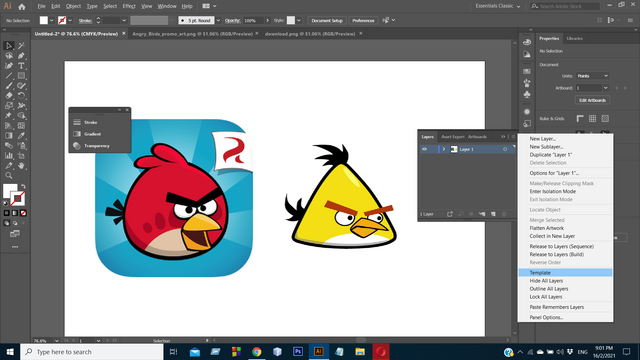The width and height of the screenshot is (640, 360).
Task: Open the Effect menu
Action: (129, 6)
